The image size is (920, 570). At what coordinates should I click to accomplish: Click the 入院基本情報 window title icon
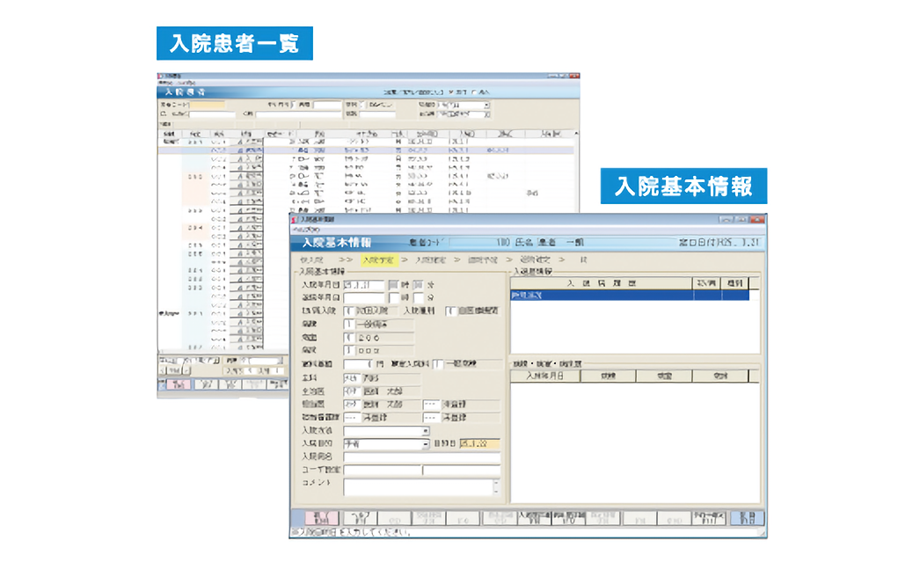point(296,219)
